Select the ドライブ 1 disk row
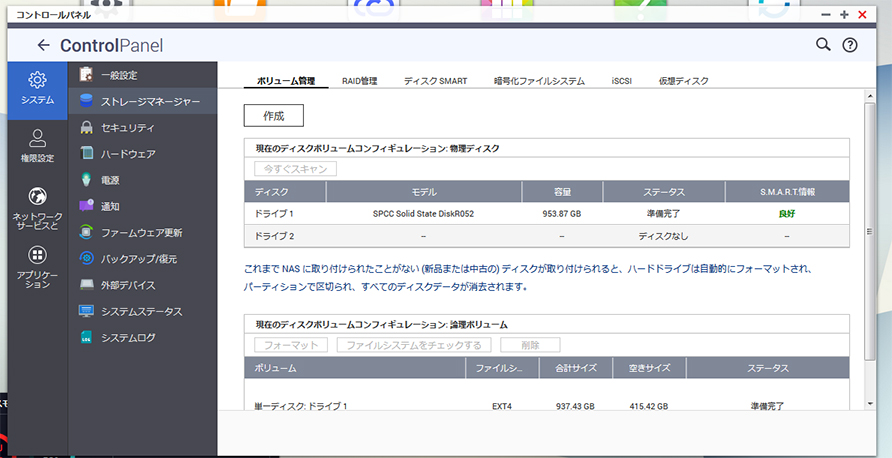 [x=546, y=214]
